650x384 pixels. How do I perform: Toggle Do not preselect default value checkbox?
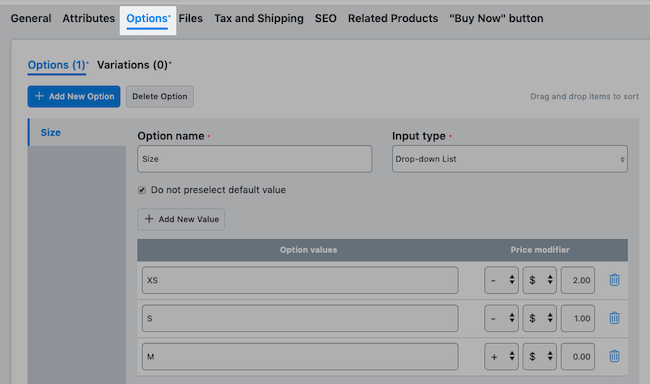[x=142, y=190]
